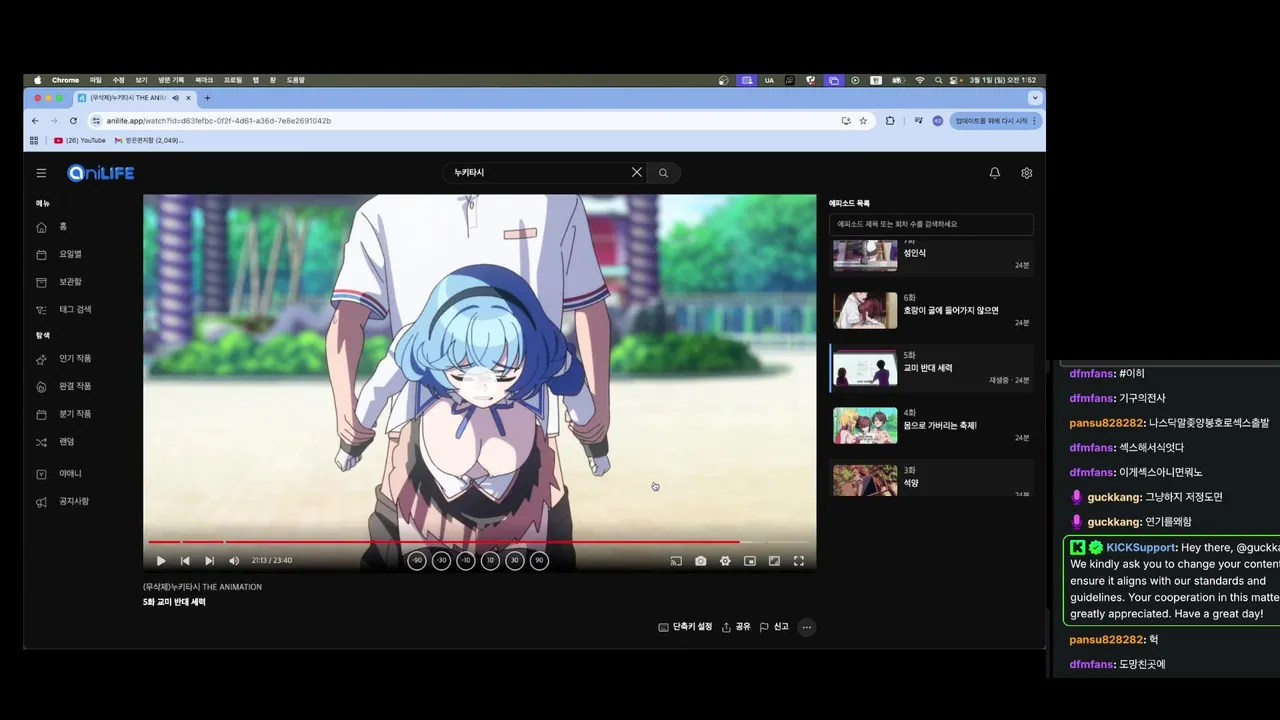The height and width of the screenshot is (720, 1280).
Task: Toggle theater mode in the player
Action: [x=774, y=561]
